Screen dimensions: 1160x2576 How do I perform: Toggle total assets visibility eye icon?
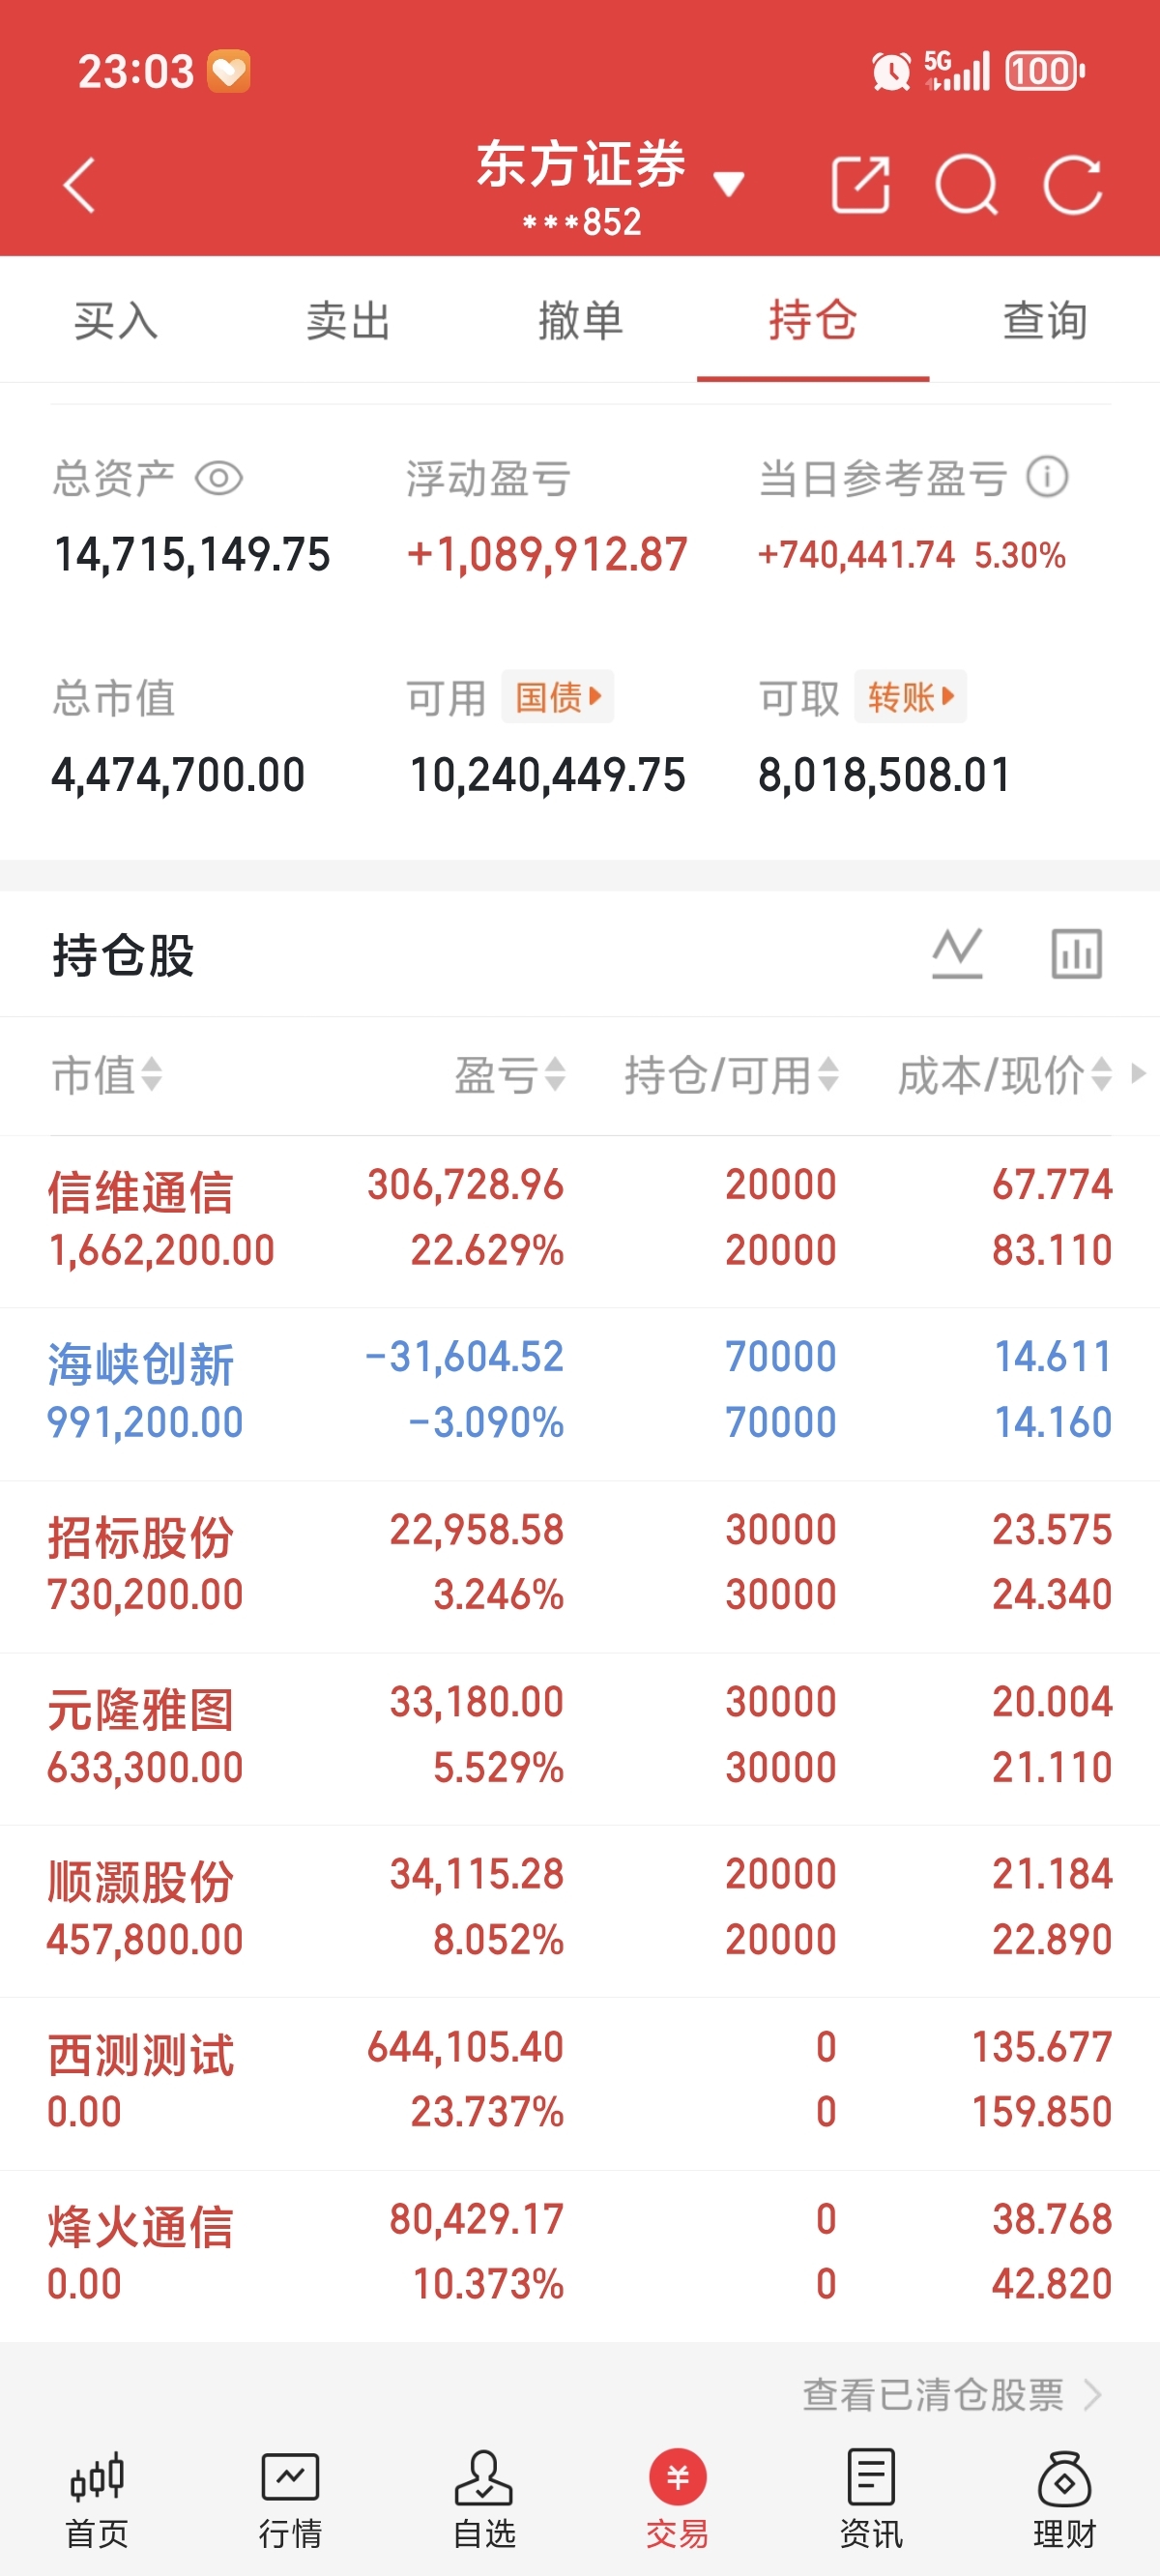tap(219, 478)
